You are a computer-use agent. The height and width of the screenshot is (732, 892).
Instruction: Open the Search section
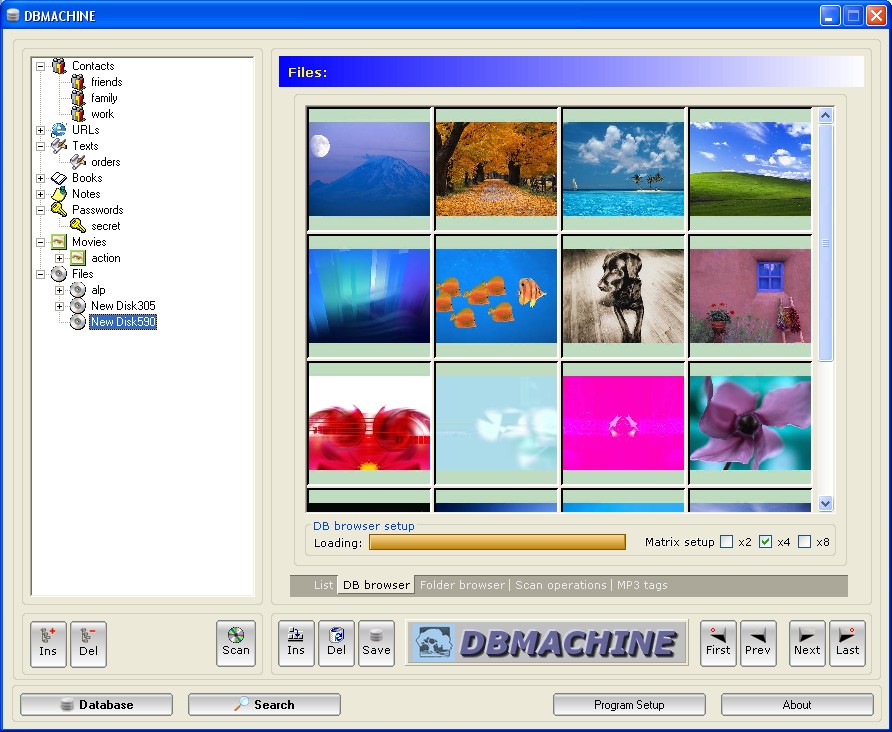click(265, 704)
